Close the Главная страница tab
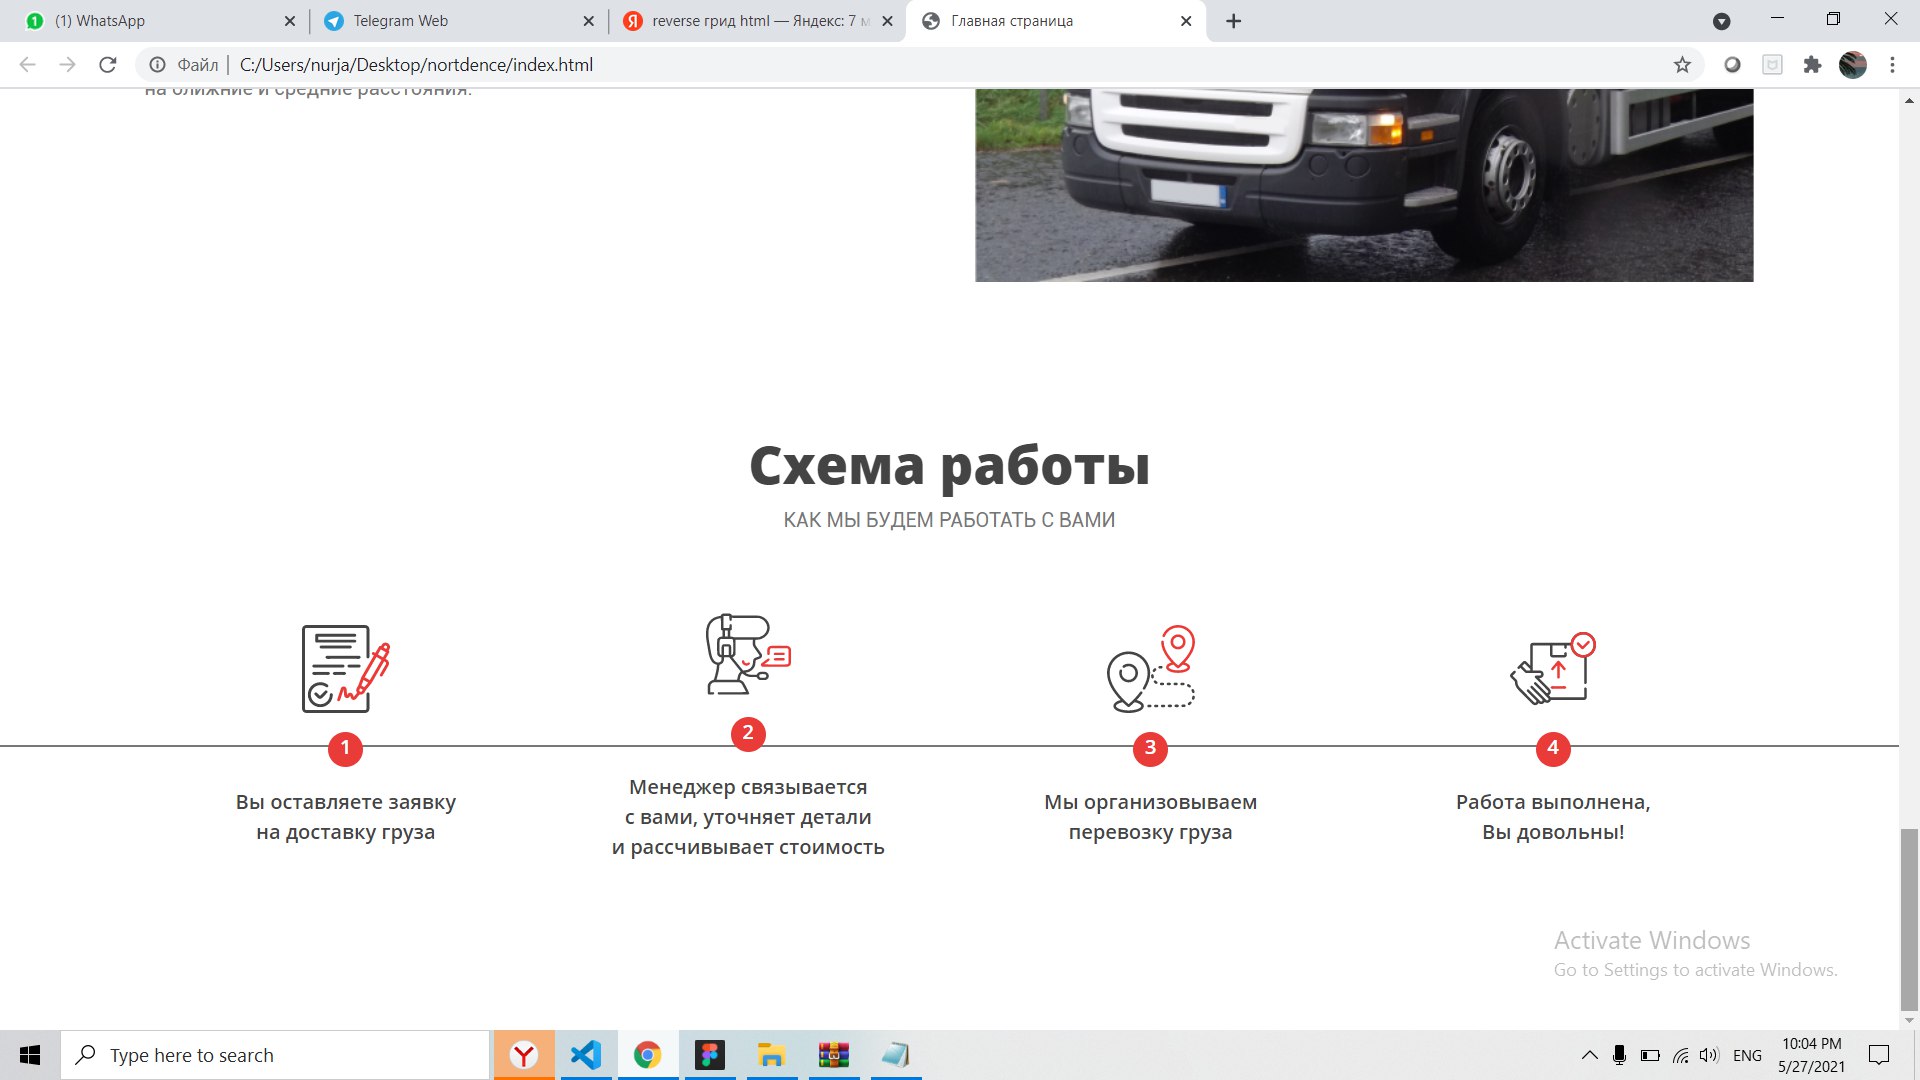Viewport: 1920px width, 1080px height. point(1186,21)
